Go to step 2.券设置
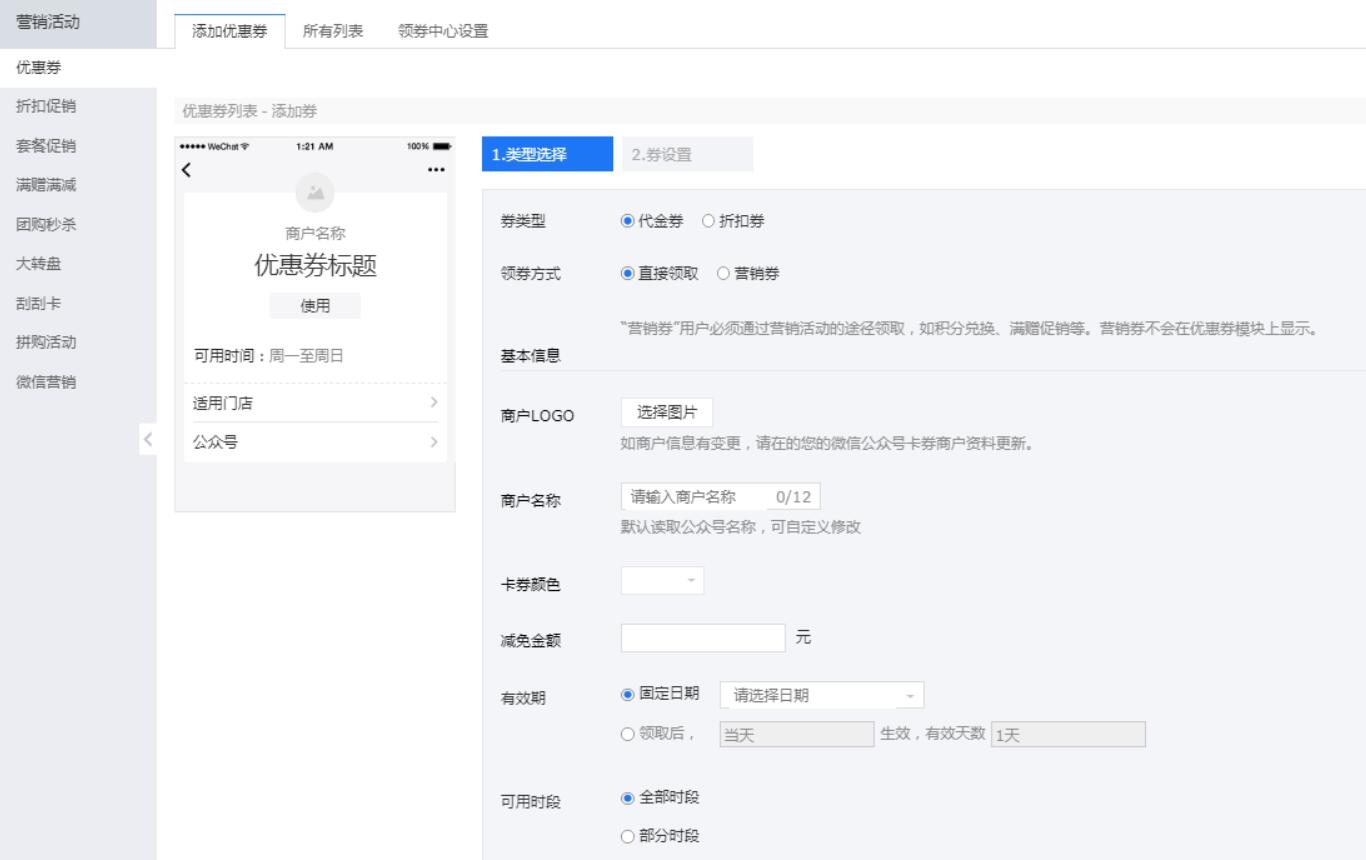Viewport: 1366px width, 860px height. [688, 154]
